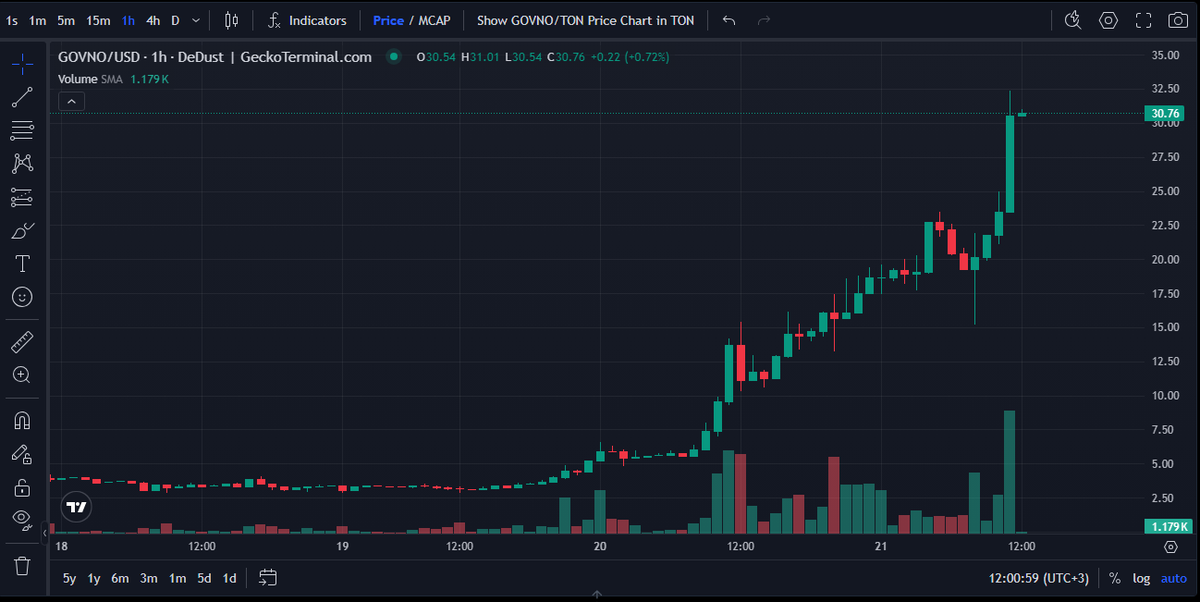Select the text annotation tool

pos(22,264)
